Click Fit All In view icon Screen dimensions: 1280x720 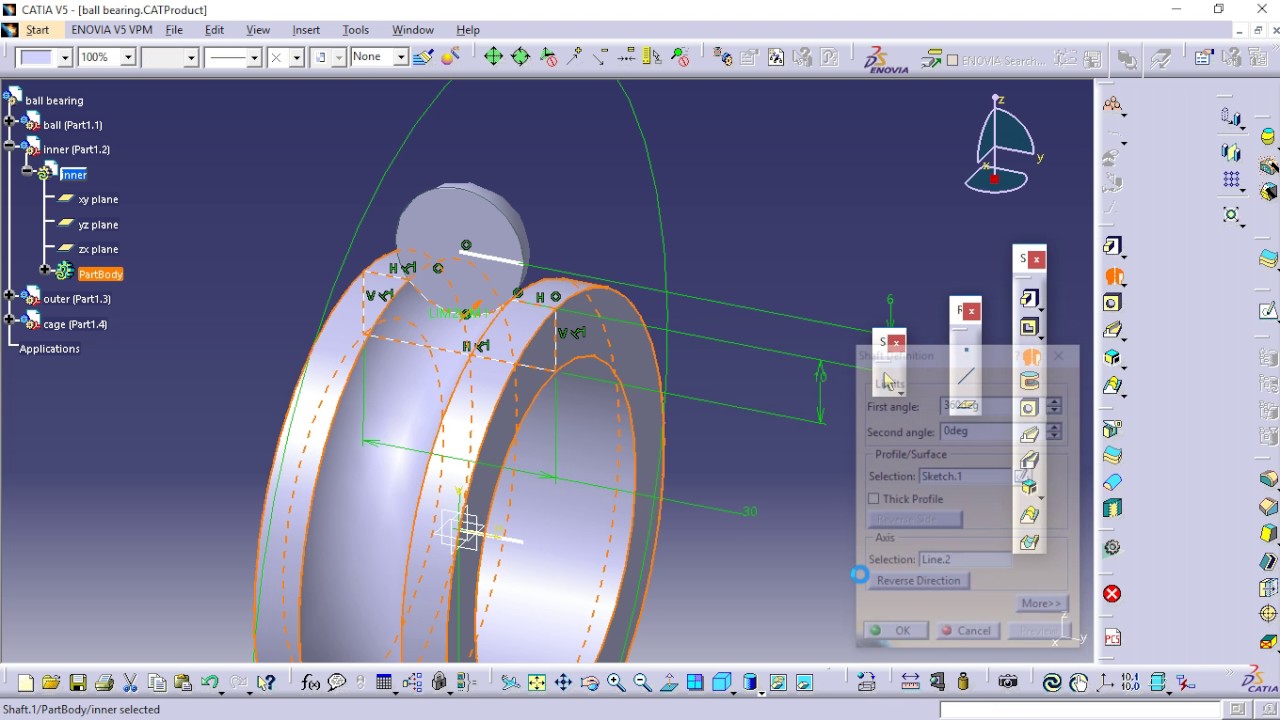point(537,683)
